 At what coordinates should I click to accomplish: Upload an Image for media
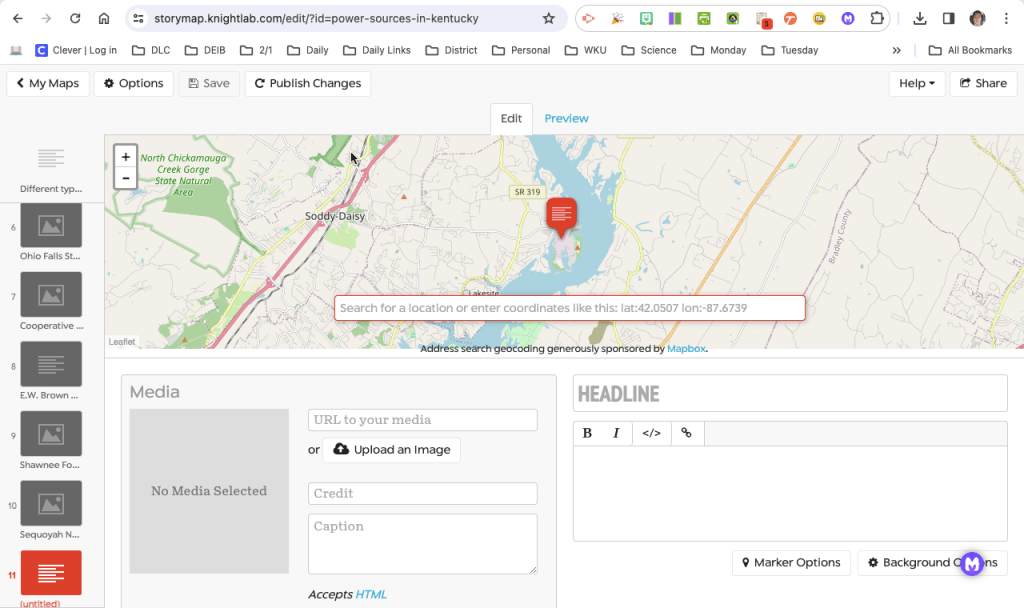pos(391,450)
